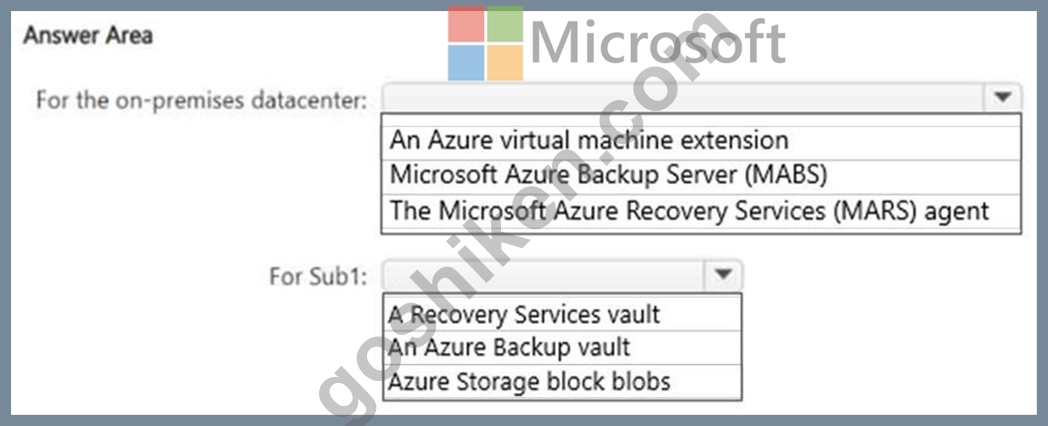The width and height of the screenshot is (1048, 426).
Task: Click the For Sub1 label
Action: [x=318, y=276]
